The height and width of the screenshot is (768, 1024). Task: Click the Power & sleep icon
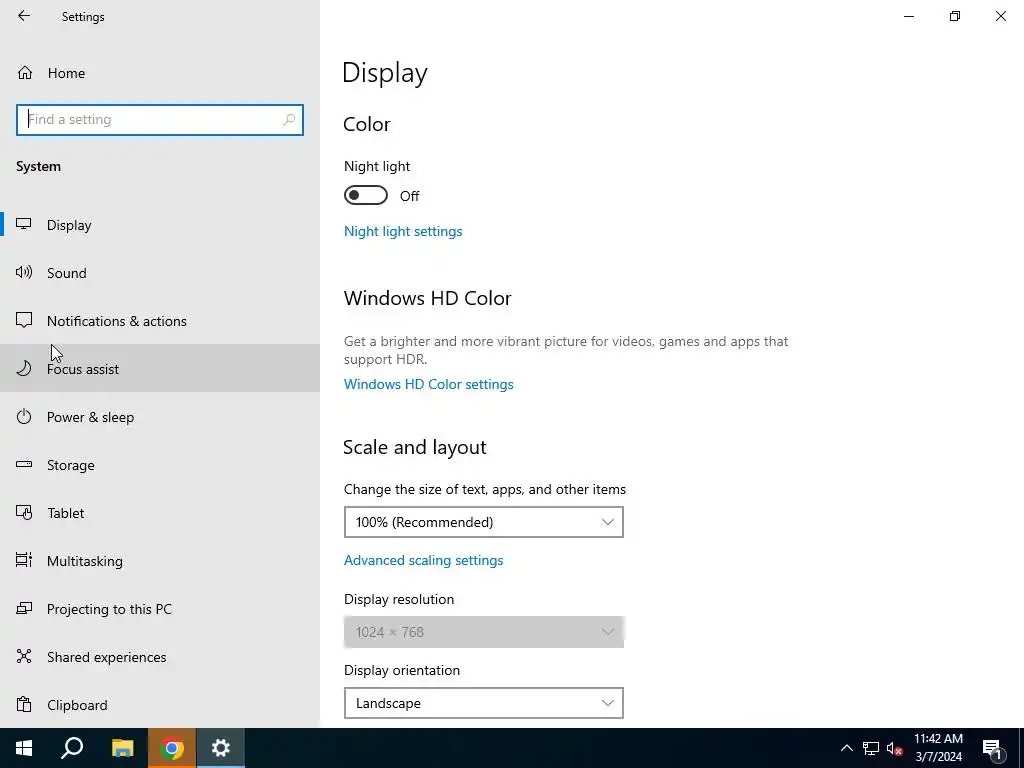click(x=24, y=417)
